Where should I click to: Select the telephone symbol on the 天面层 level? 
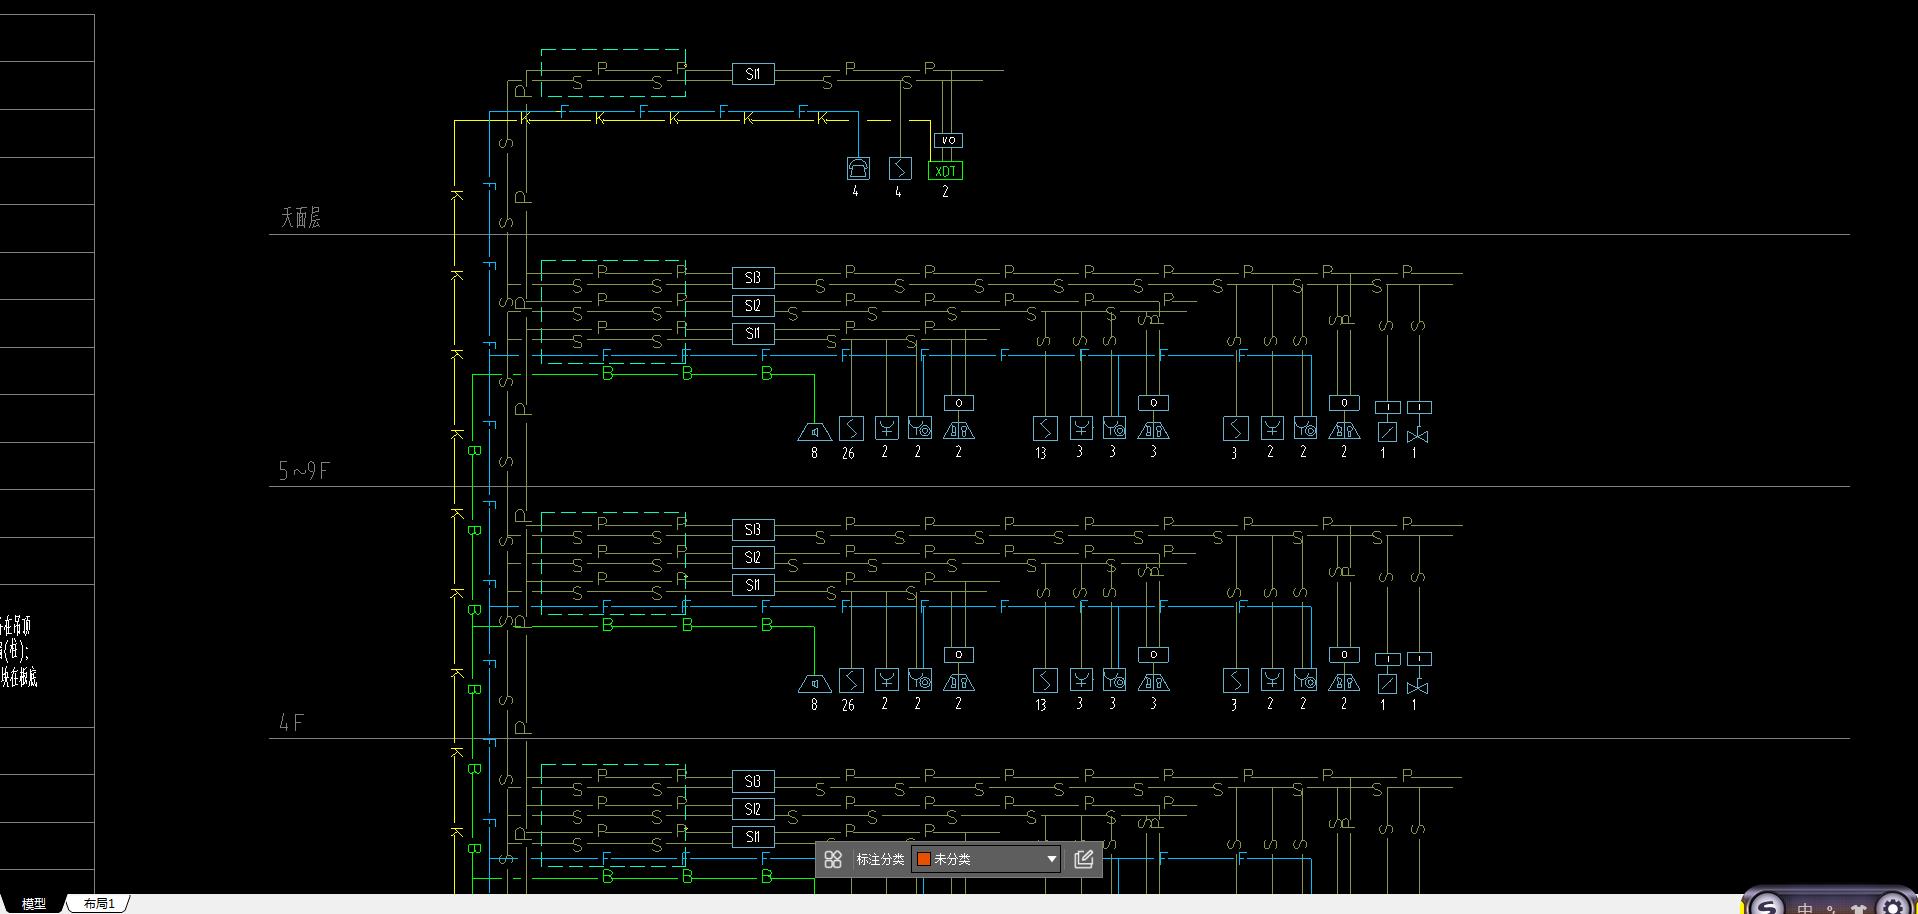pyautogui.click(x=858, y=168)
